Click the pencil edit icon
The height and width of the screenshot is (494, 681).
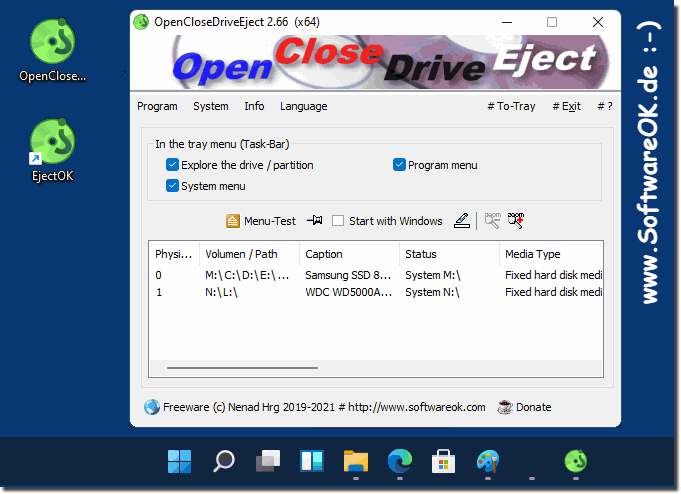click(x=462, y=221)
